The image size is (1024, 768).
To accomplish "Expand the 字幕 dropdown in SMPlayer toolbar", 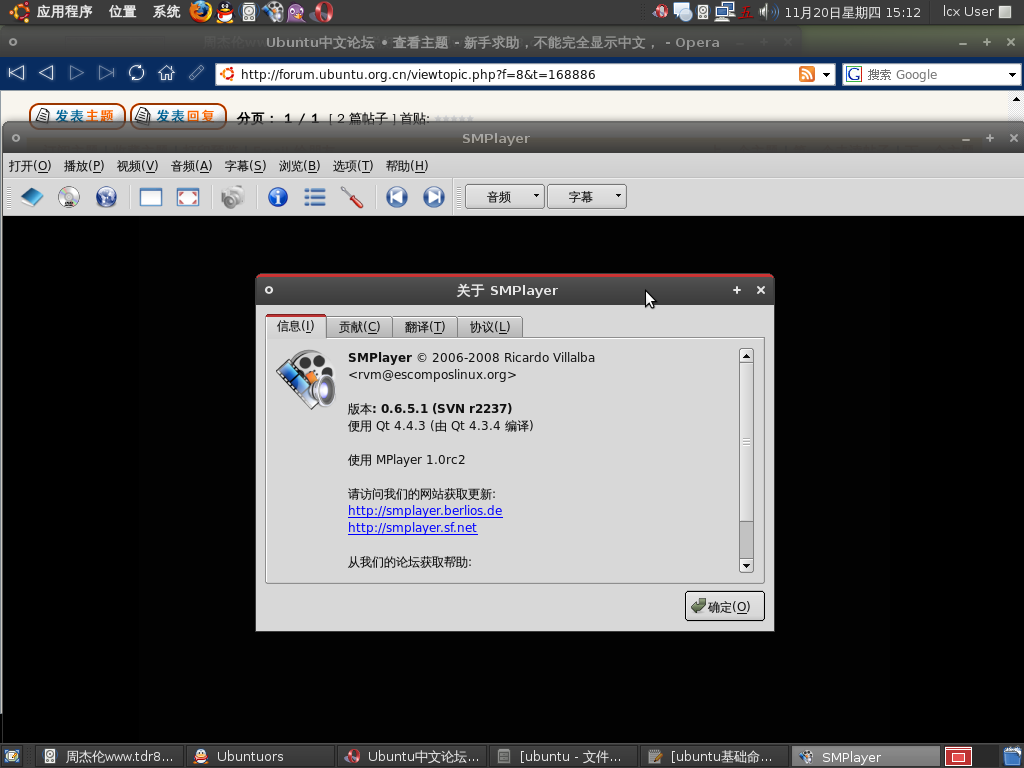I will (586, 197).
